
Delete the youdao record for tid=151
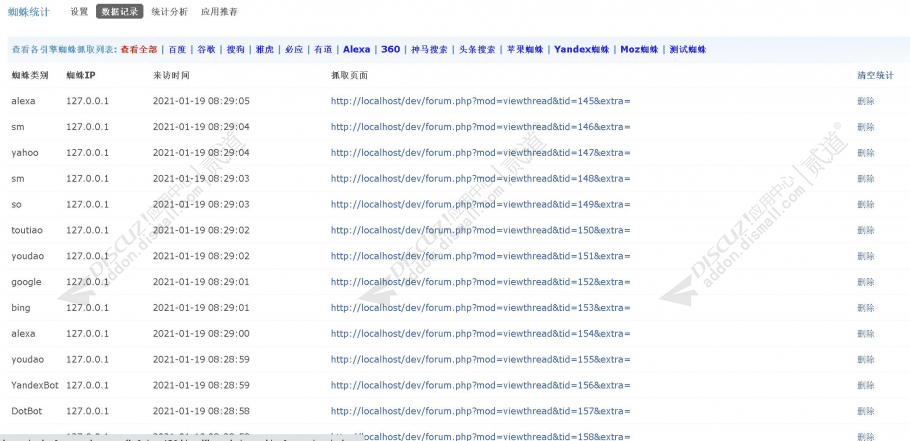[866, 256]
